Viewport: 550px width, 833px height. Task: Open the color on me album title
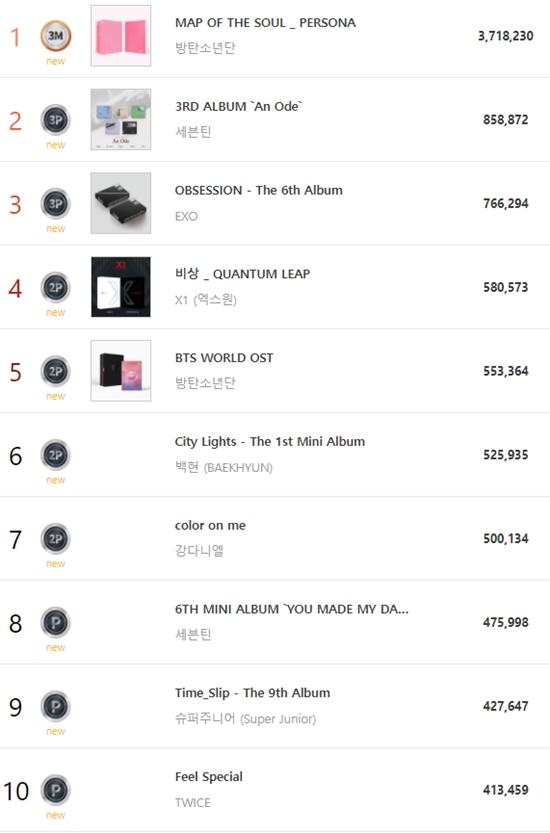coord(210,525)
